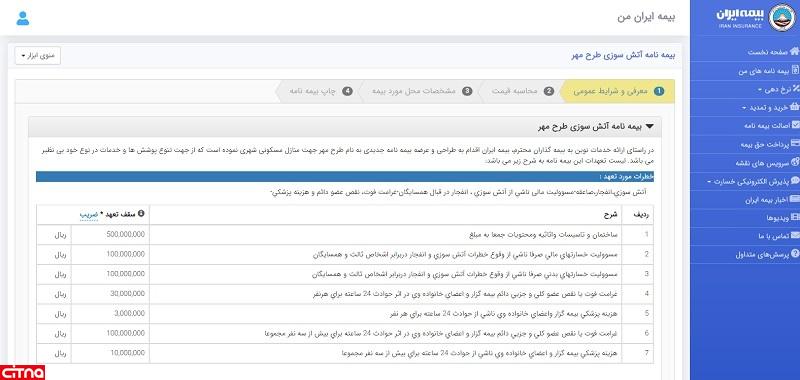Click the 500,000,000 amount cell
The width and height of the screenshot is (800, 380).
point(110,235)
